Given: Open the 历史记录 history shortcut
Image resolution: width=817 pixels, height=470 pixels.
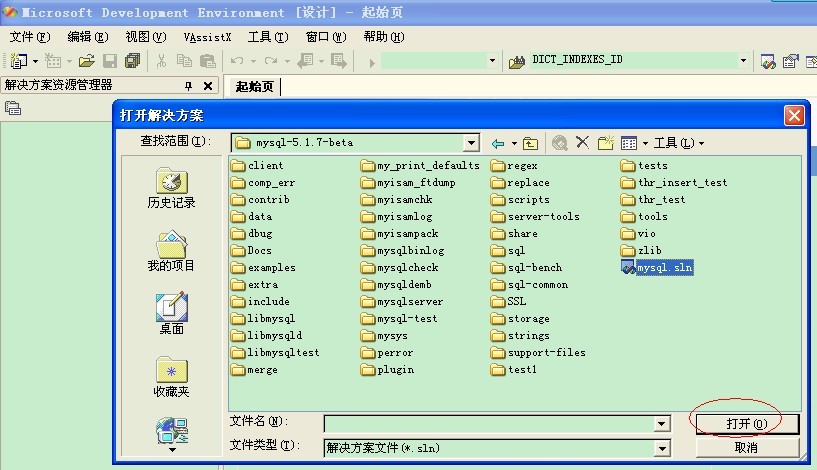Looking at the screenshot, I should 171,189.
